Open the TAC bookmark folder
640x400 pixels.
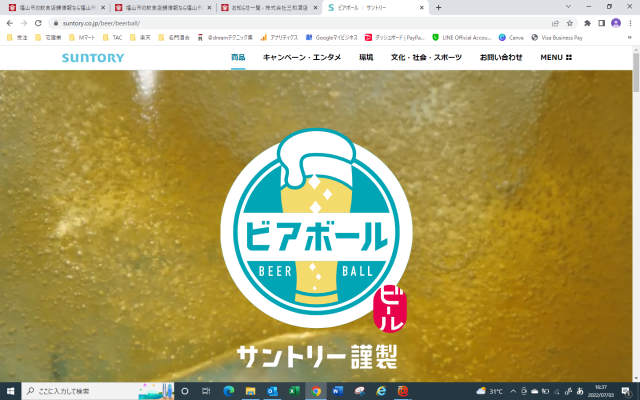point(113,38)
